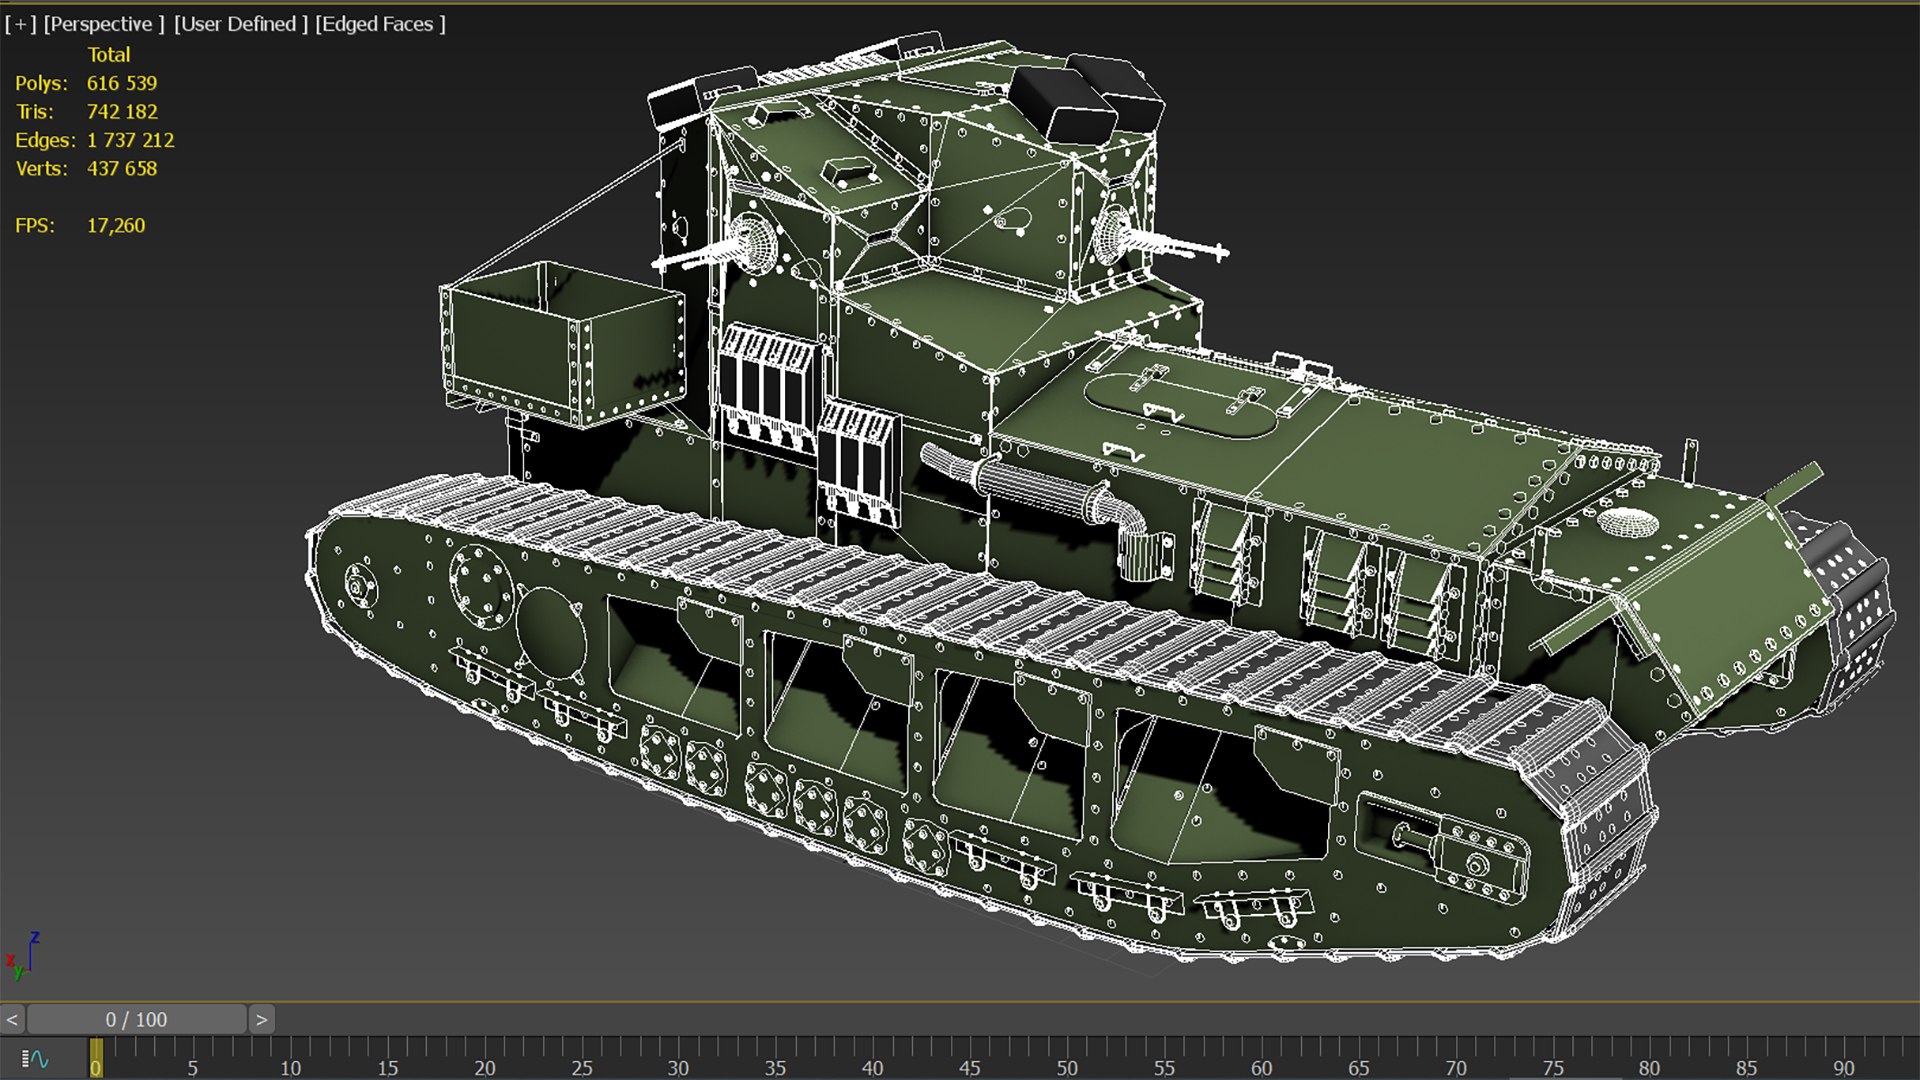Select the current frame 0 yellow marker
Image resolution: width=1920 pixels, height=1080 pixels.
pyautogui.click(x=95, y=1058)
